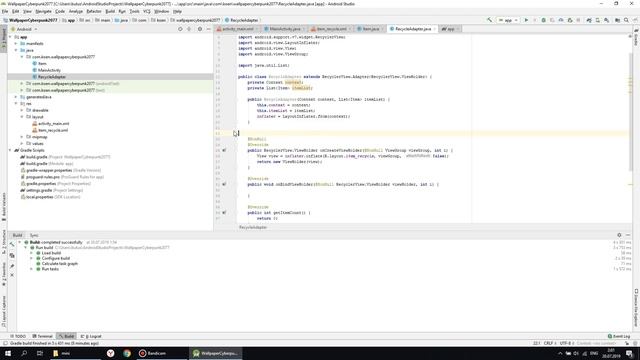Click Build panel restore layout icon
This screenshot has height=360, width=640.
pyautogui.click(x=12, y=256)
